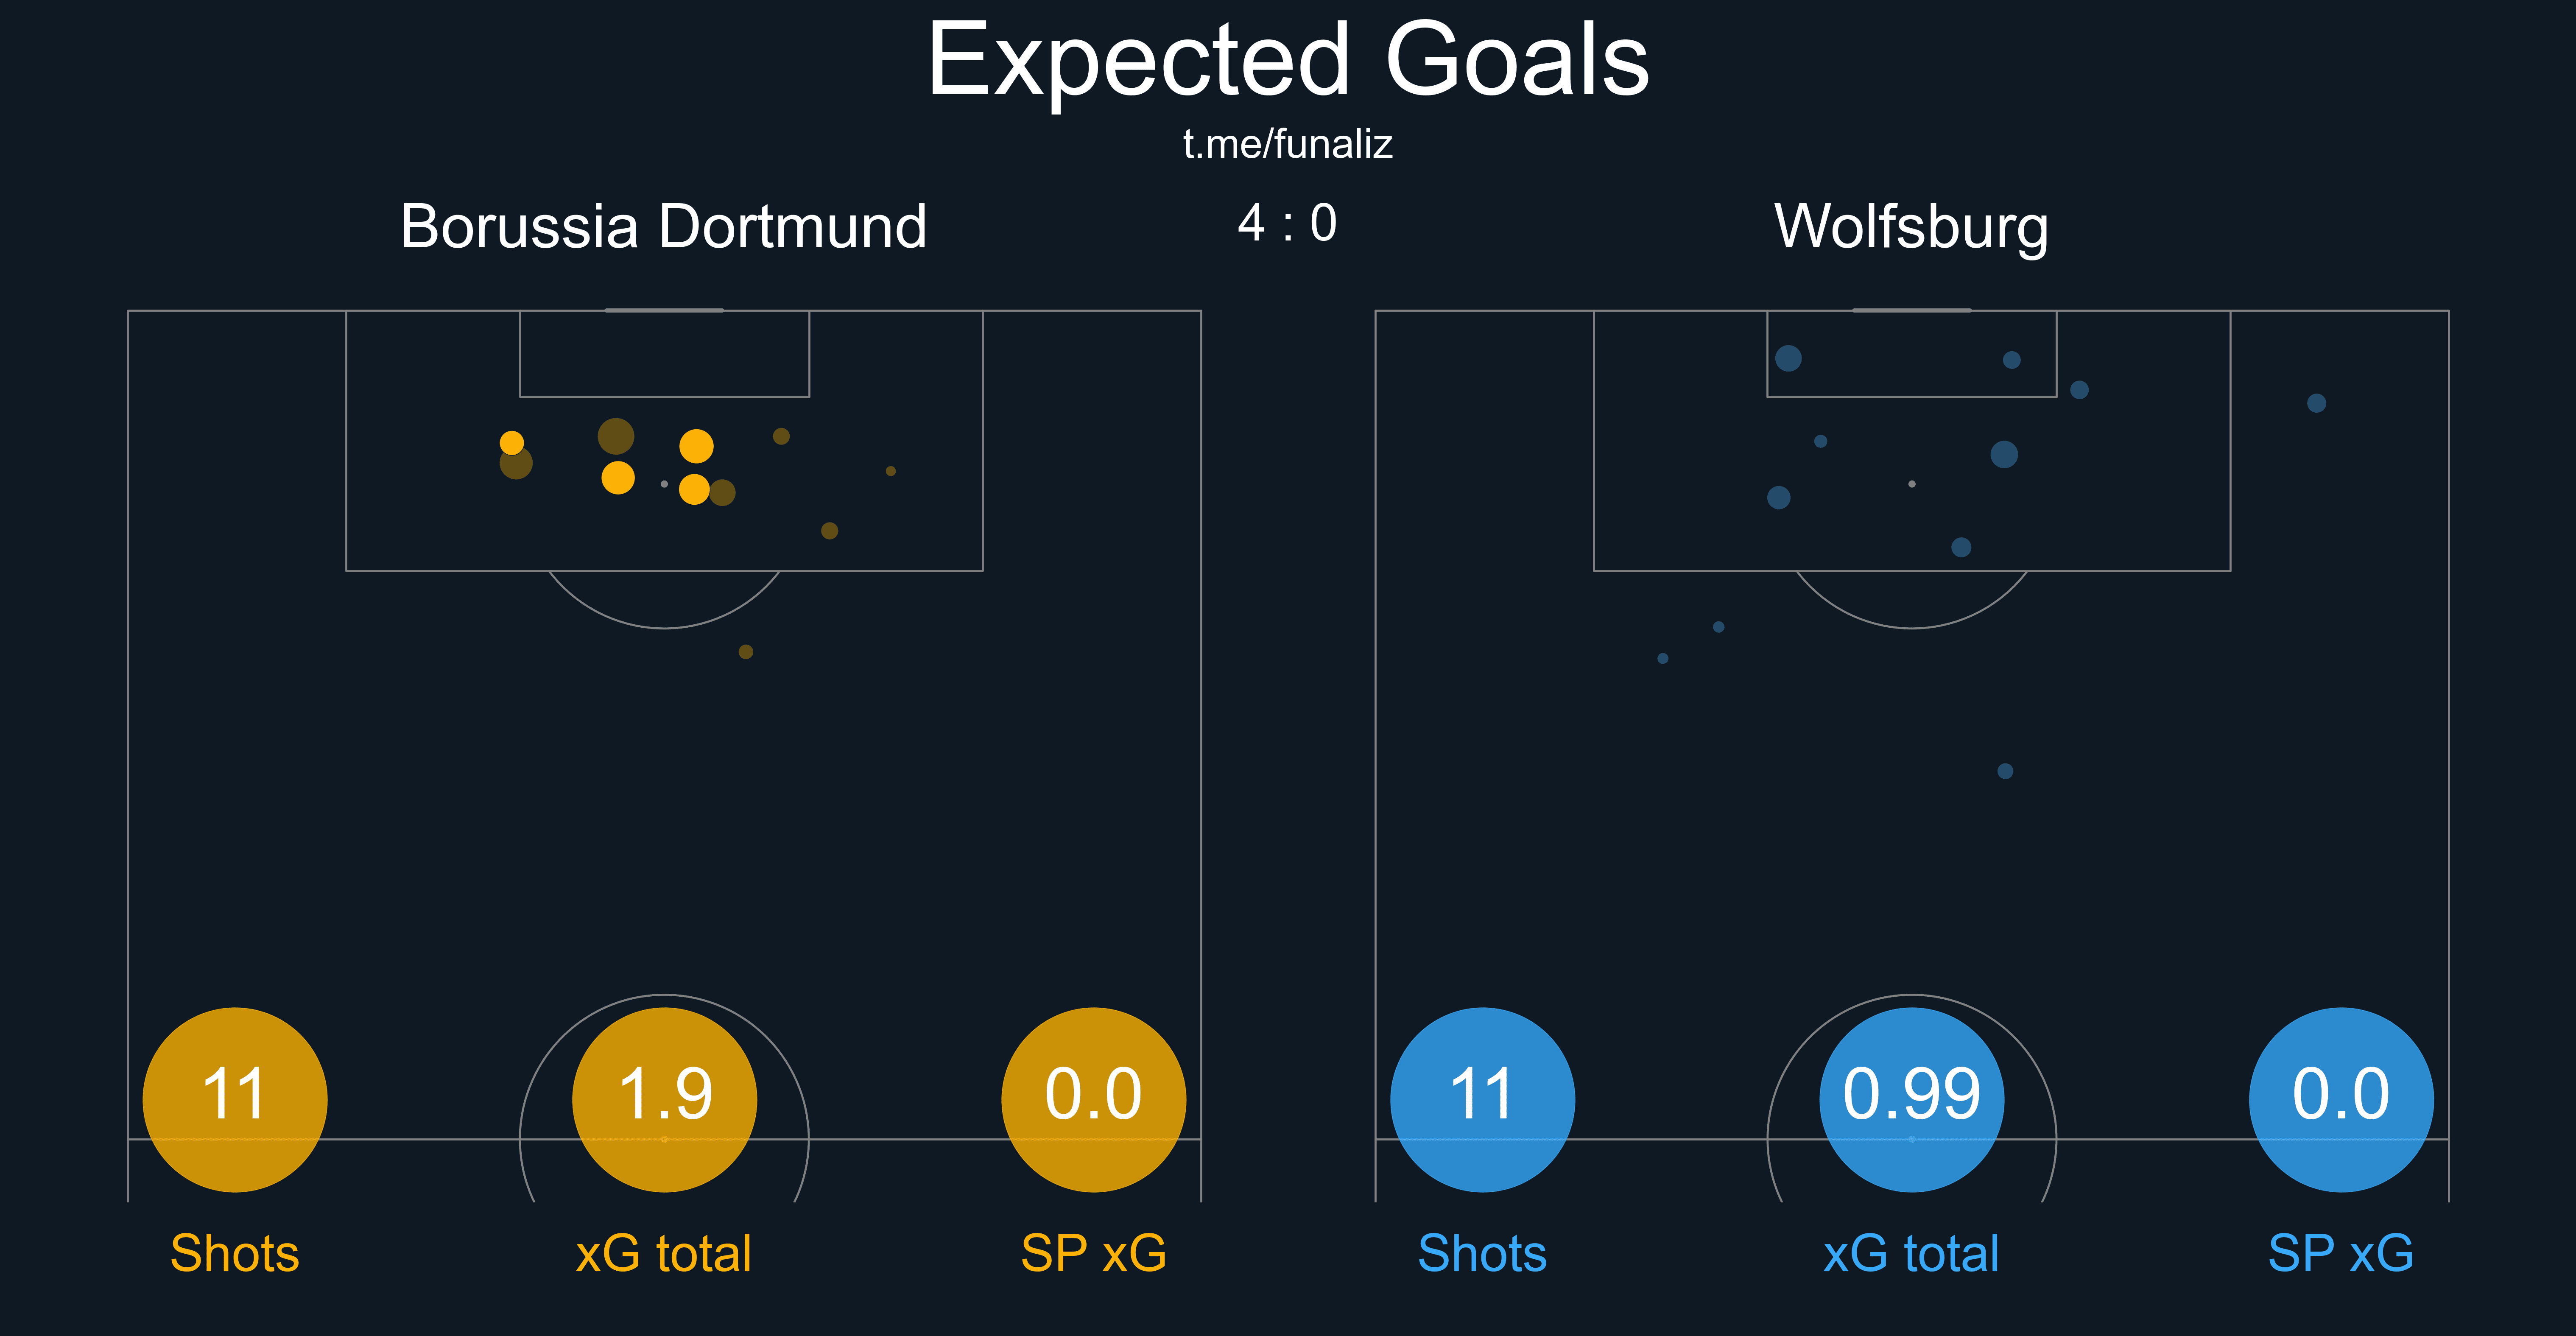Click Wolfsburg's xG total circle showing 0.99
2576x1336 pixels.
1911,1099
